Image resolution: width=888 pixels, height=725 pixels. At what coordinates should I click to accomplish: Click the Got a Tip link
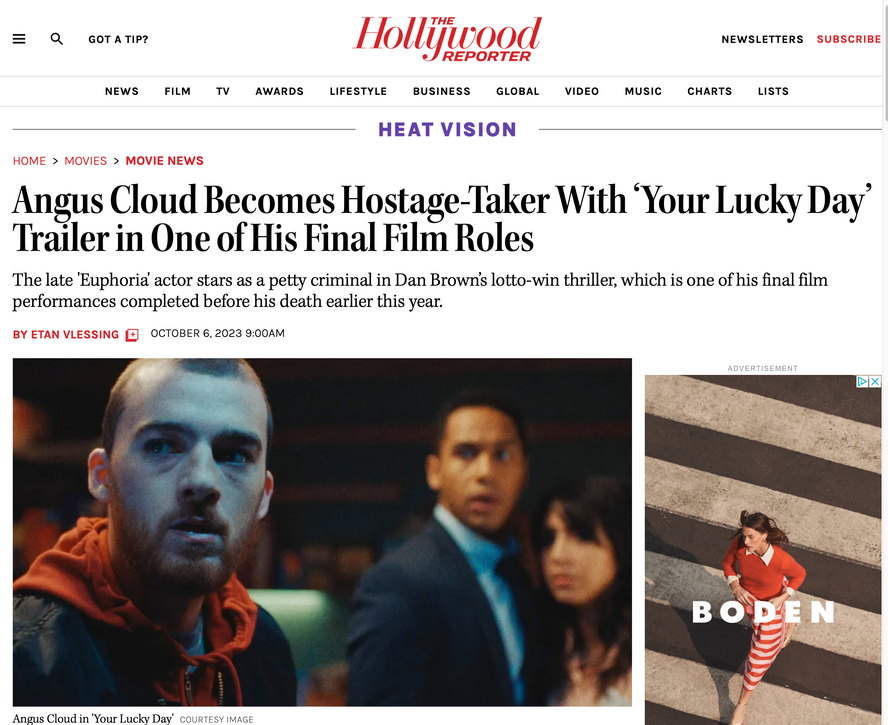(118, 39)
